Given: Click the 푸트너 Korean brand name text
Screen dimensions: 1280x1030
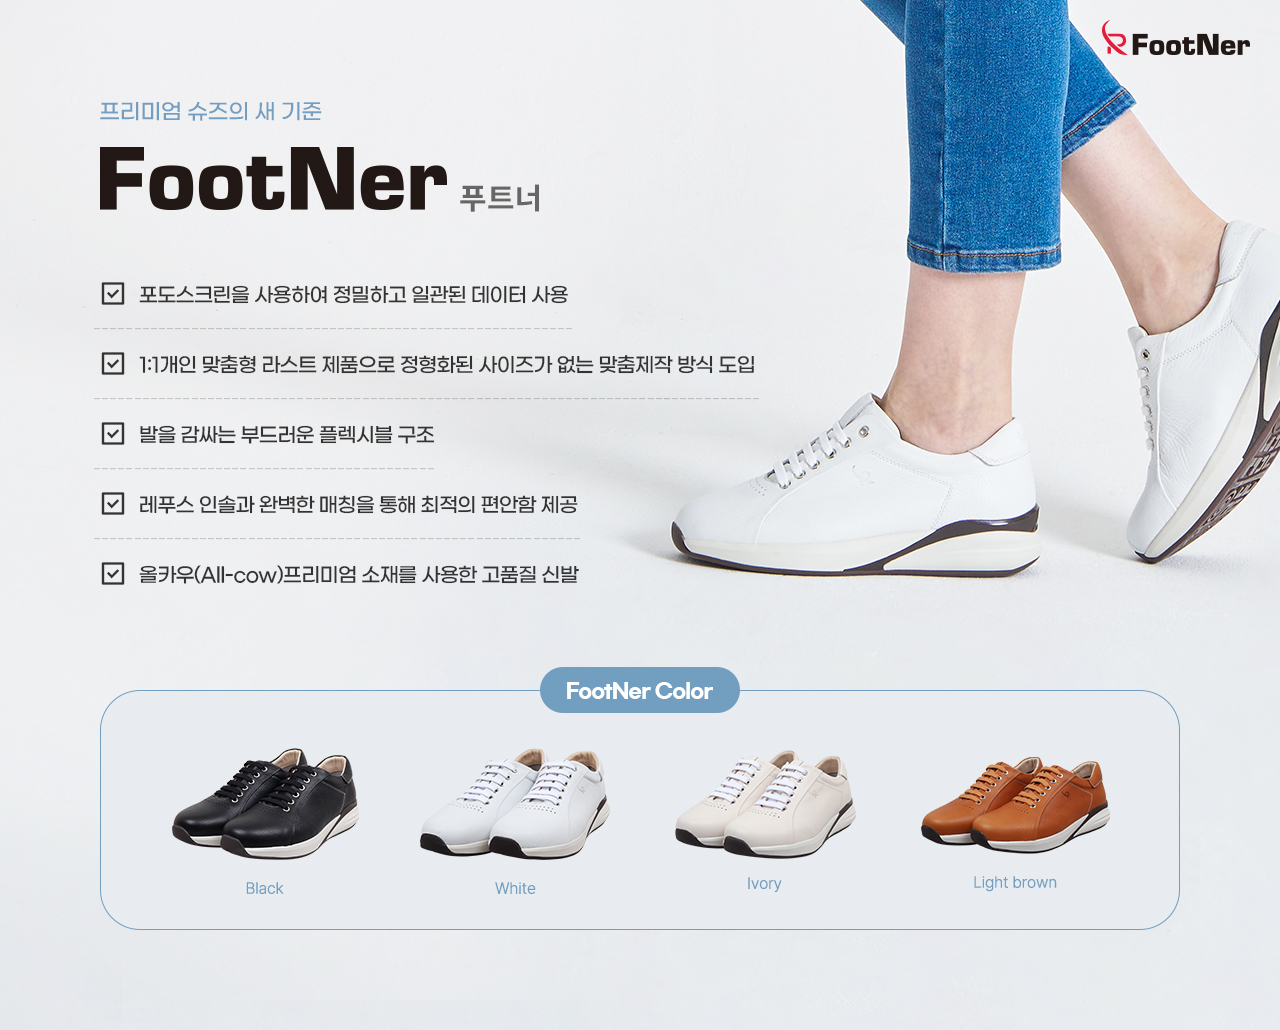Looking at the screenshot, I should 500,198.
